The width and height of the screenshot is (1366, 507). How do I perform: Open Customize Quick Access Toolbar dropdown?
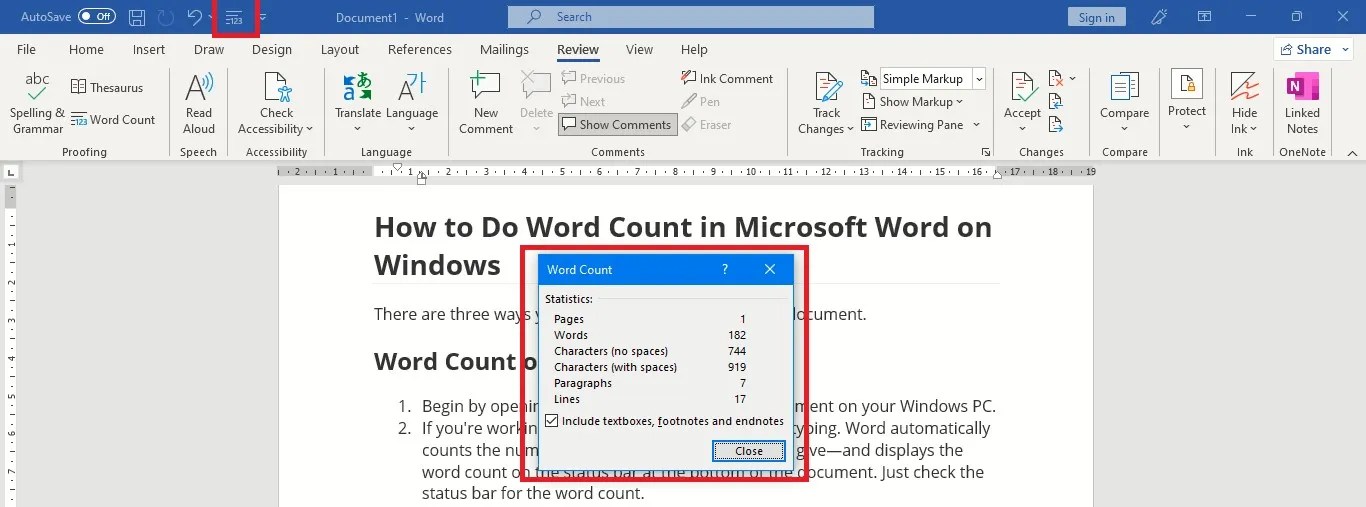(263, 18)
